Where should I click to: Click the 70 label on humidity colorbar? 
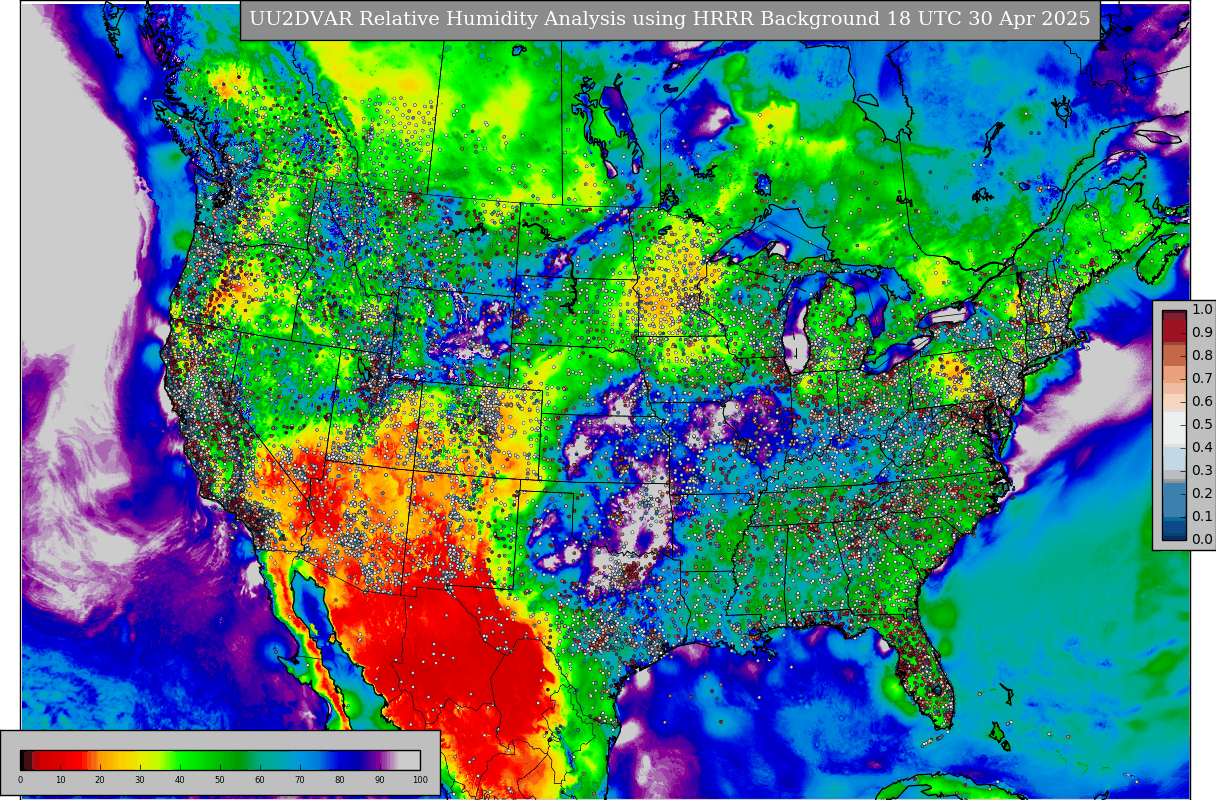(x=300, y=780)
